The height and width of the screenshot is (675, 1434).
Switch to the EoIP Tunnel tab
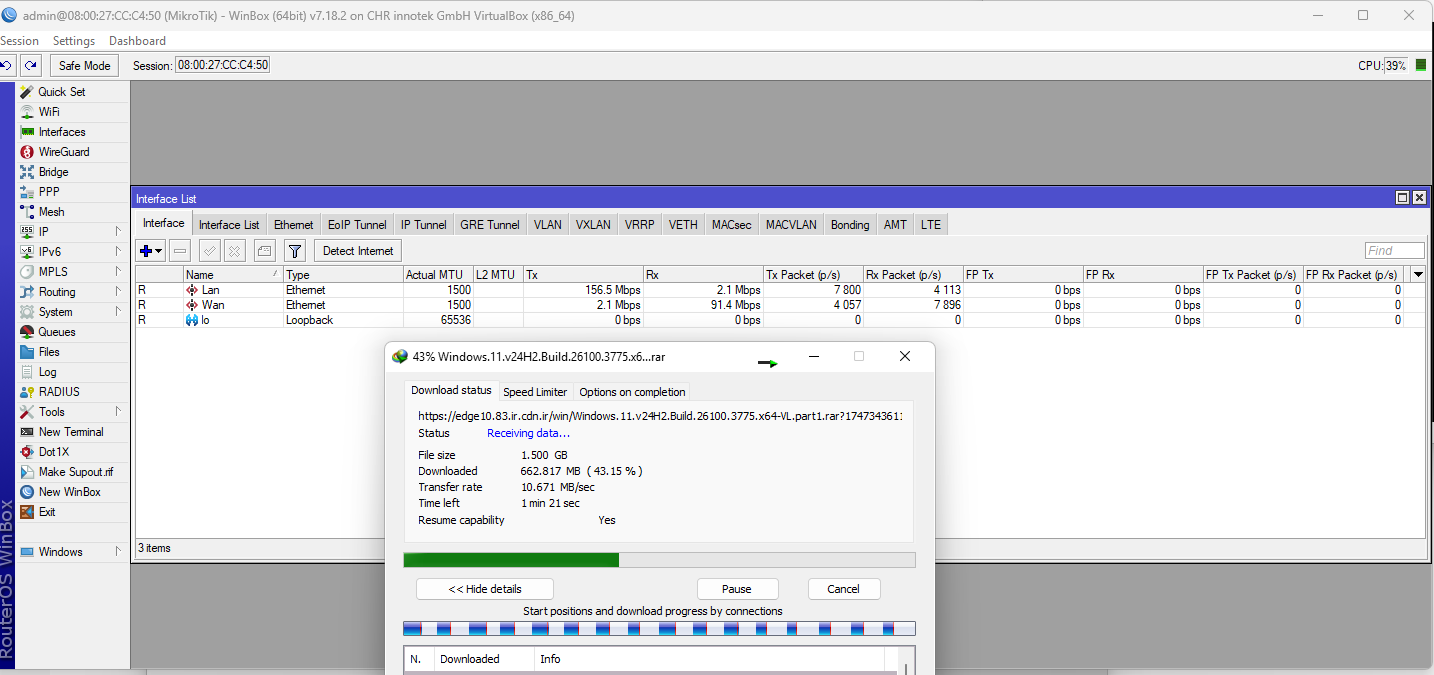(x=357, y=225)
